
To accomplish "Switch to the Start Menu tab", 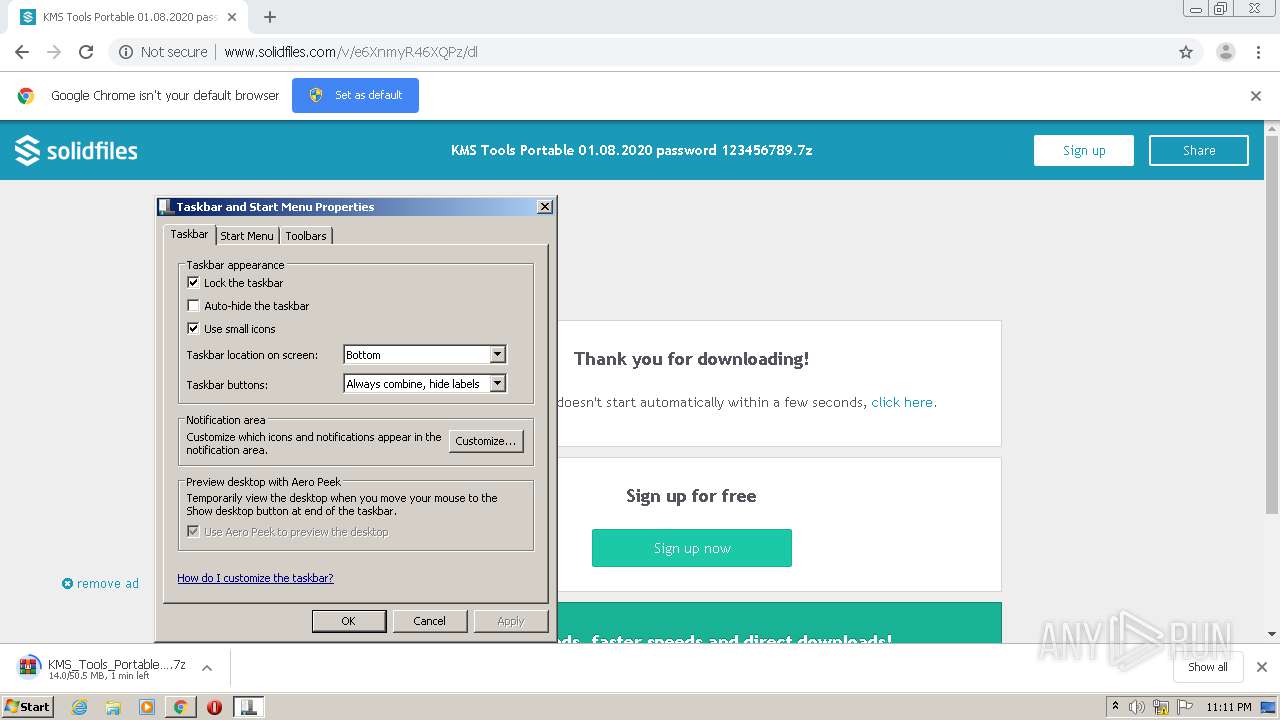I will click(247, 236).
